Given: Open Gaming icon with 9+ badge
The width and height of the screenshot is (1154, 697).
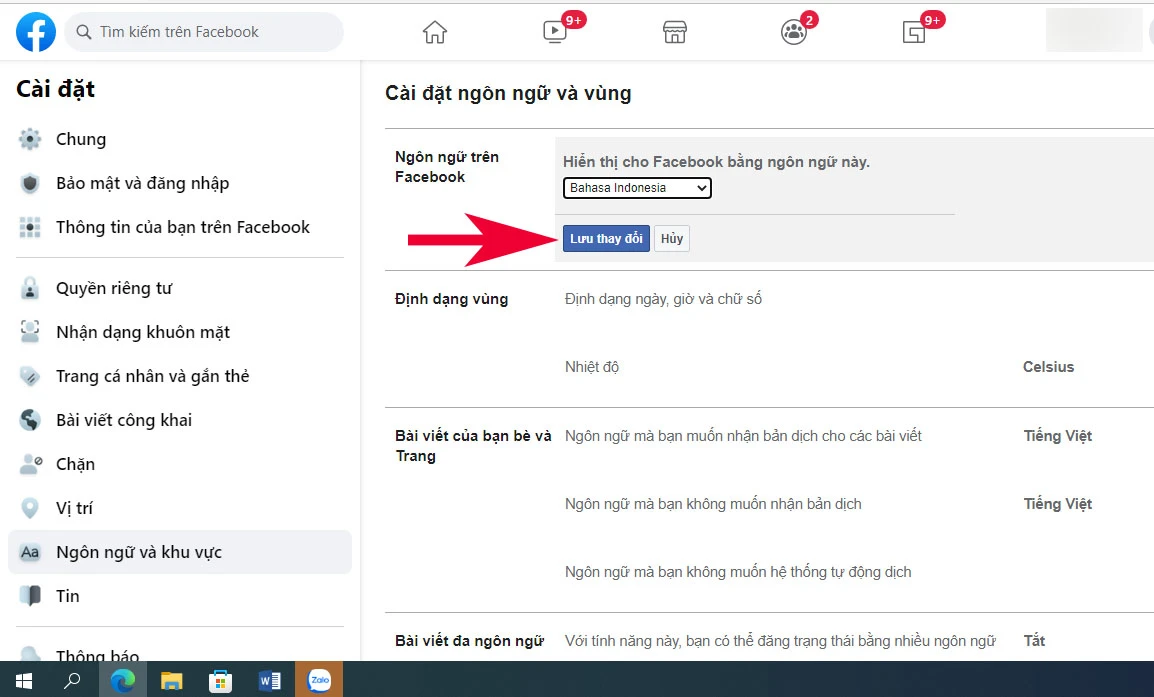Looking at the screenshot, I should pos(913,31).
